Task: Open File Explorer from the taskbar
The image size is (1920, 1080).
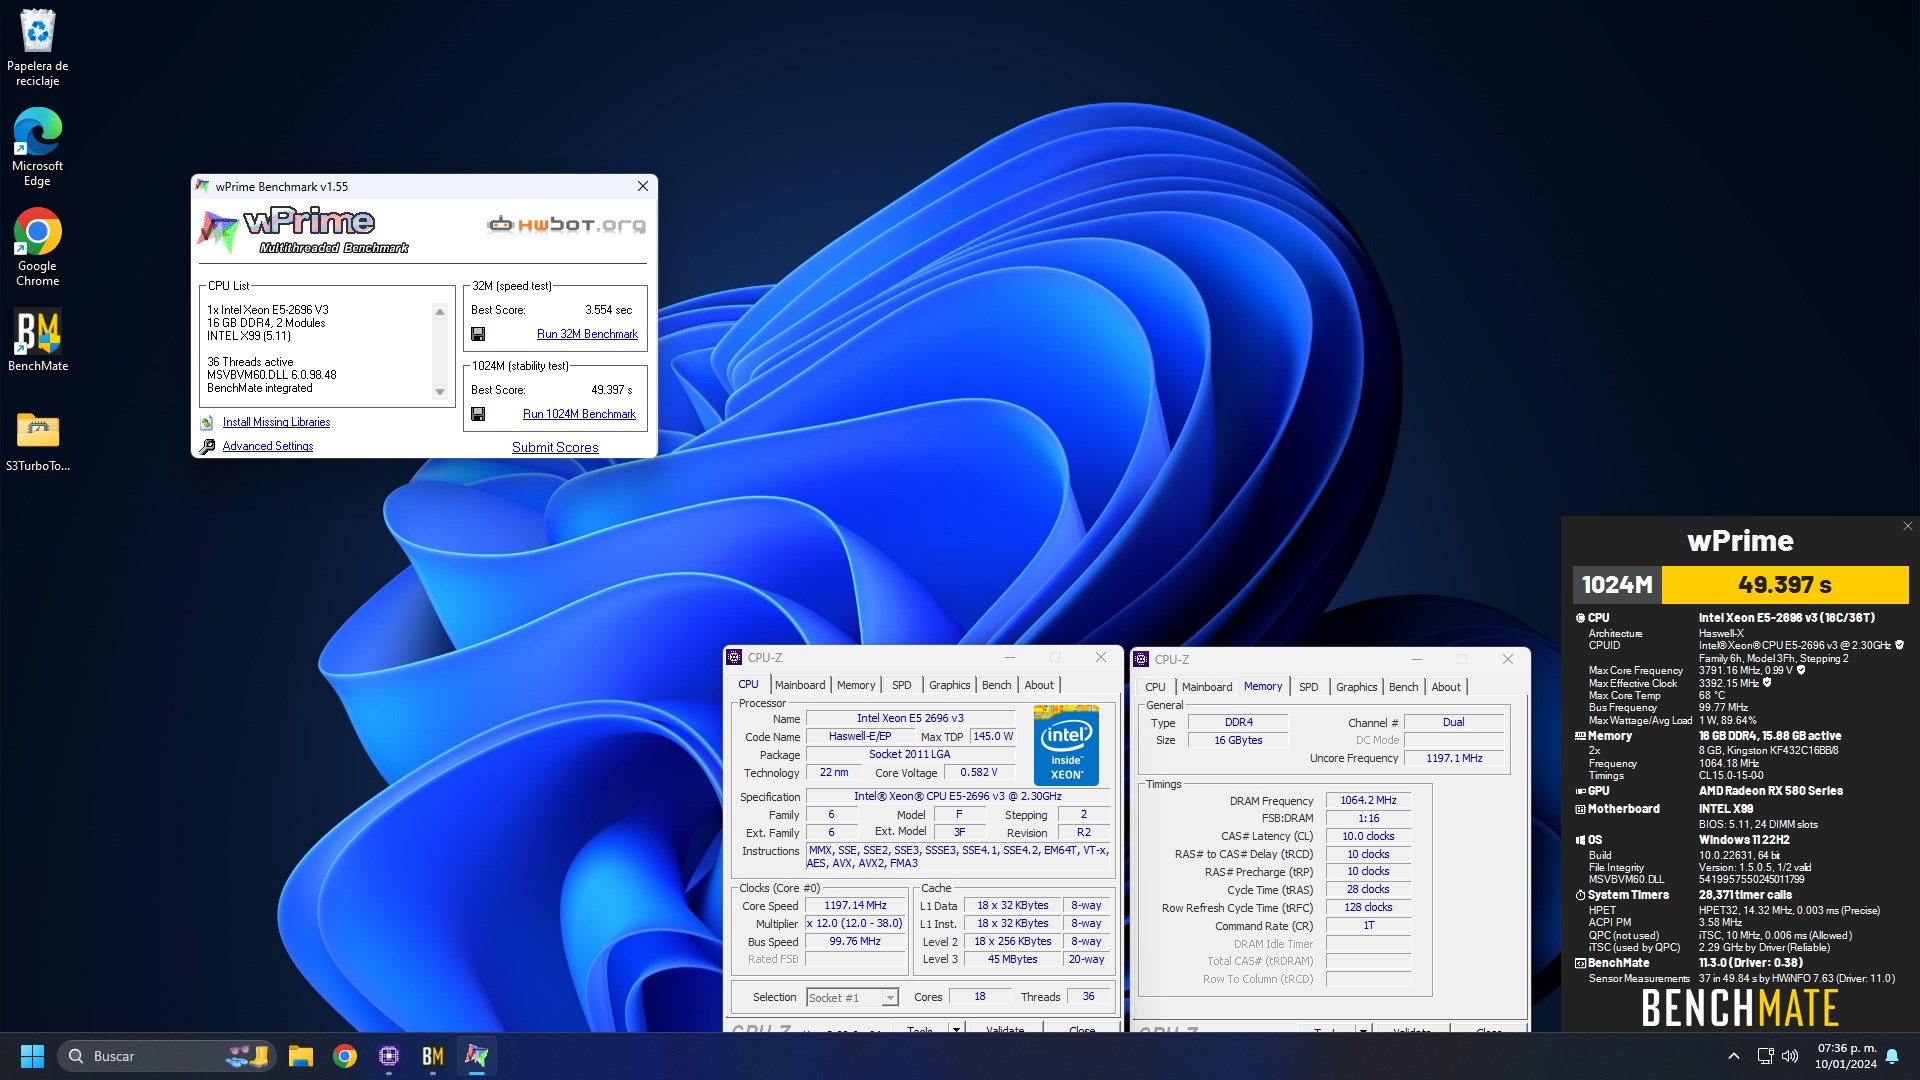Action: [x=300, y=1056]
